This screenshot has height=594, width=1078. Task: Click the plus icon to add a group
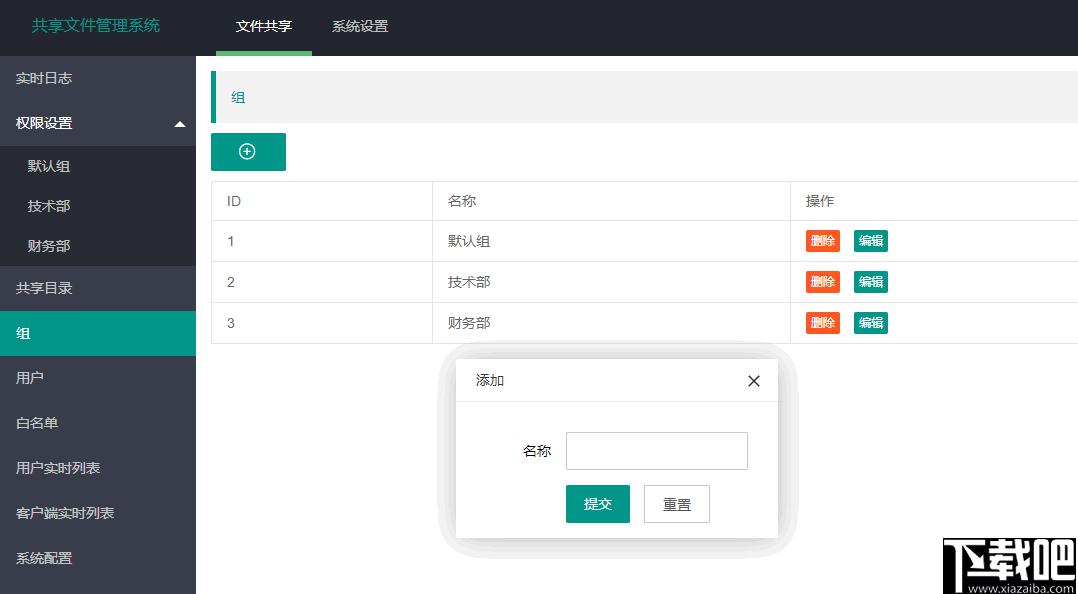click(x=248, y=152)
